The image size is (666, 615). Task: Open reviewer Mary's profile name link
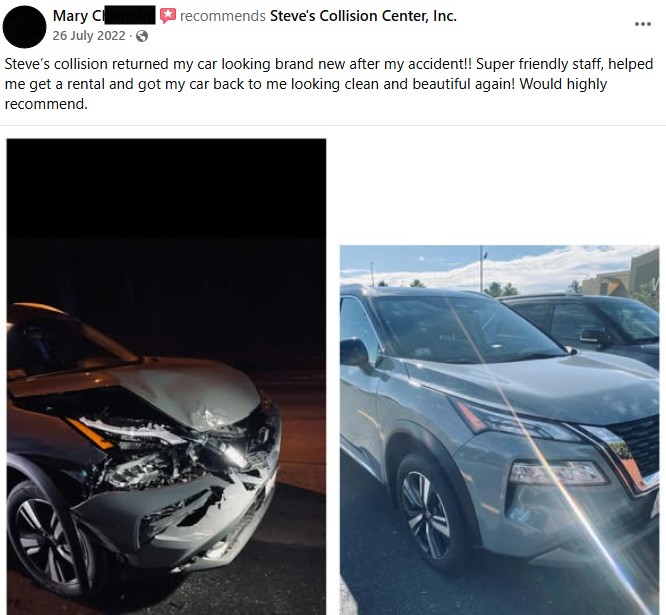click(x=104, y=16)
